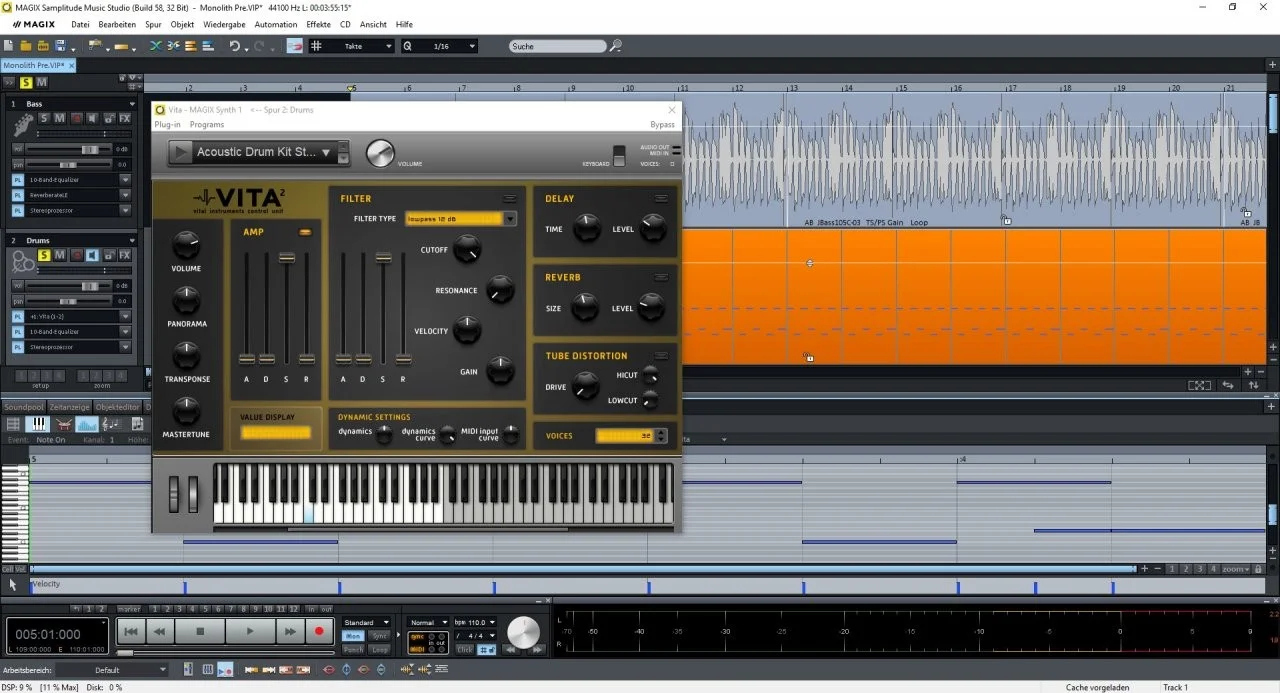Click the musical notation score icon
This screenshot has width=1280, height=693.
click(111, 424)
